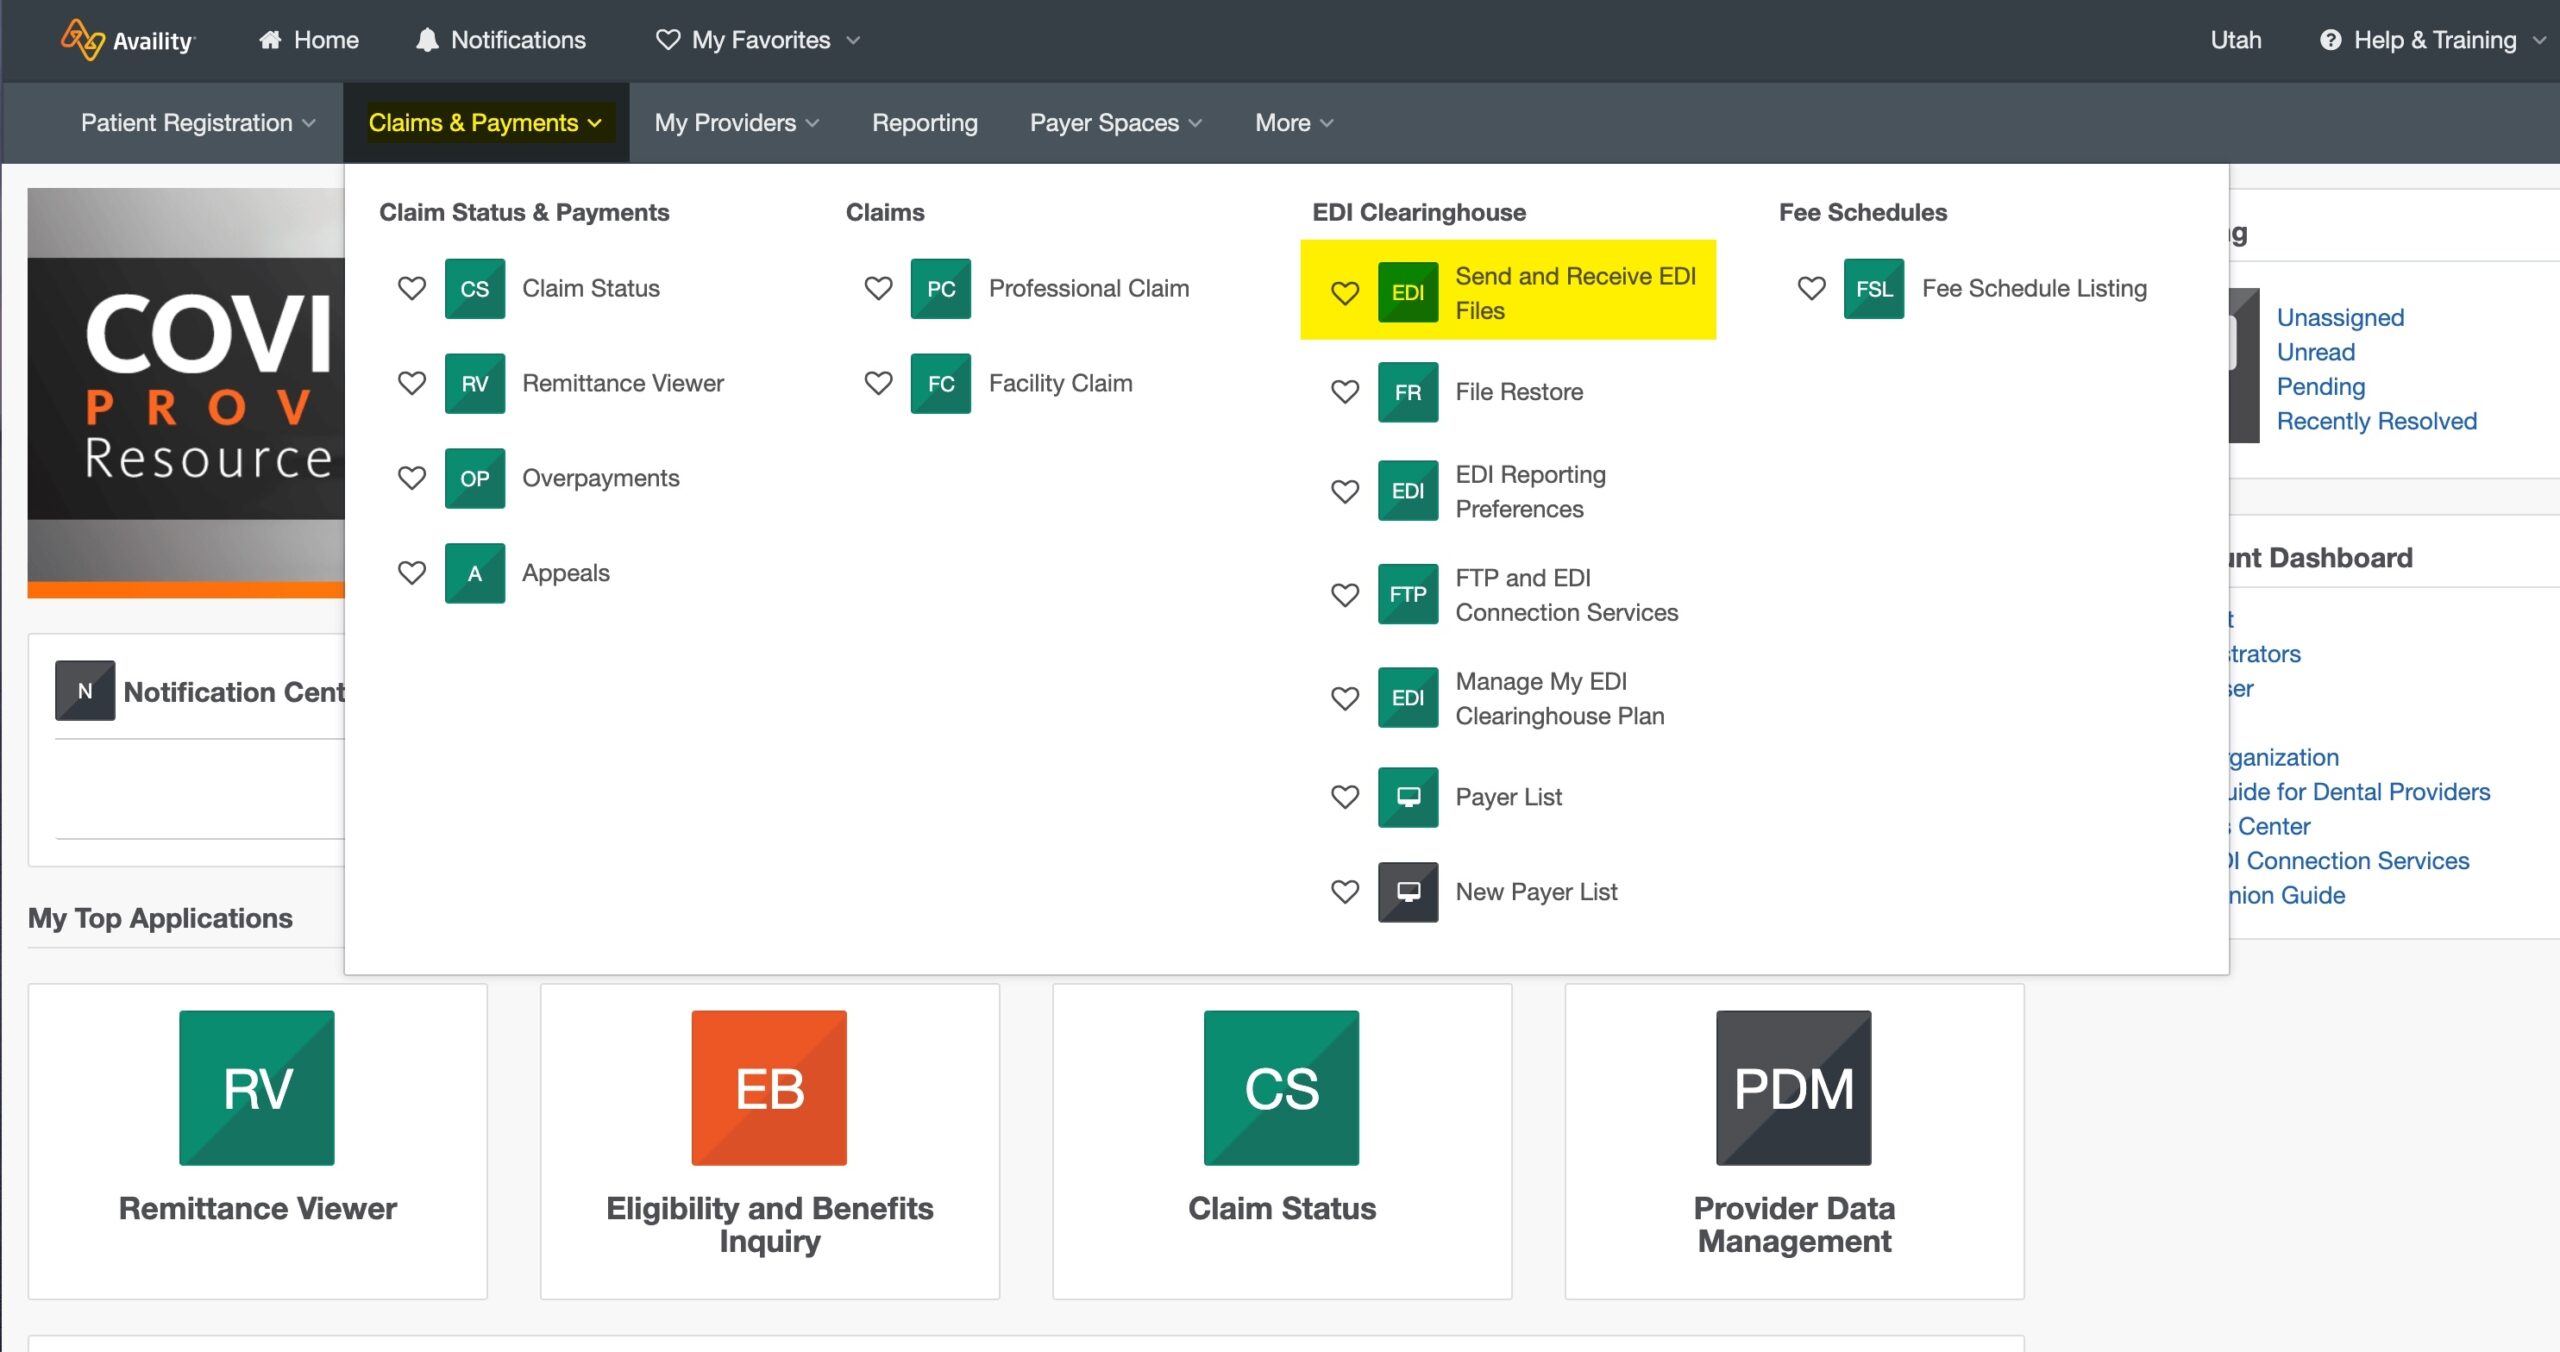Select the FTP and EDI Connection Services icon
Image resolution: width=2560 pixels, height=1352 pixels.
coord(1408,594)
